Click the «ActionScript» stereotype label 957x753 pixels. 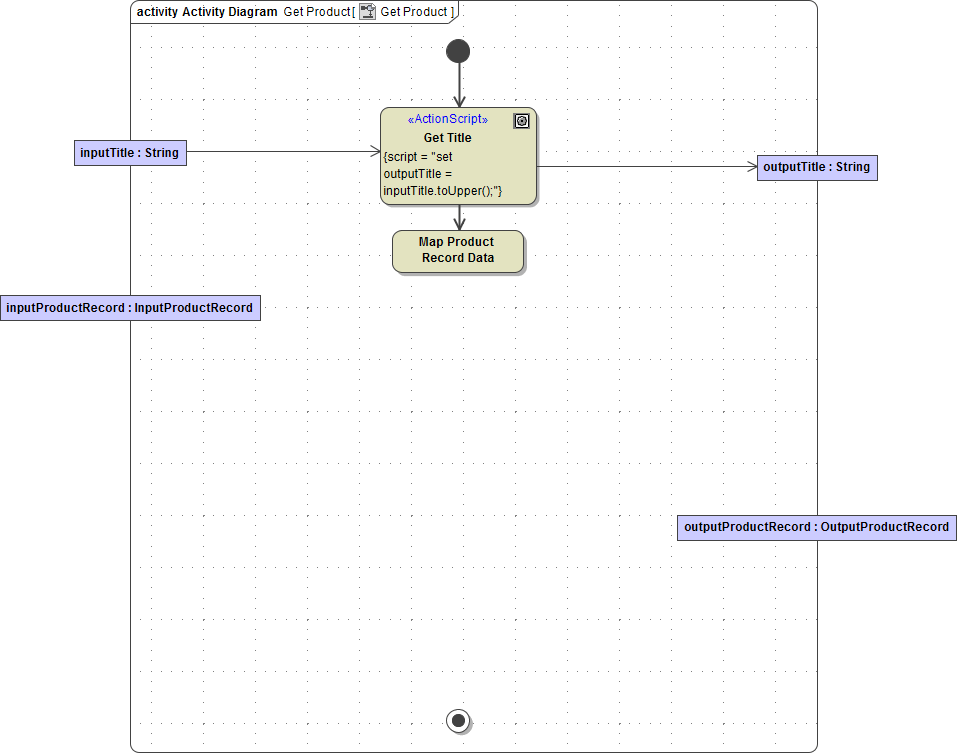pos(447,120)
